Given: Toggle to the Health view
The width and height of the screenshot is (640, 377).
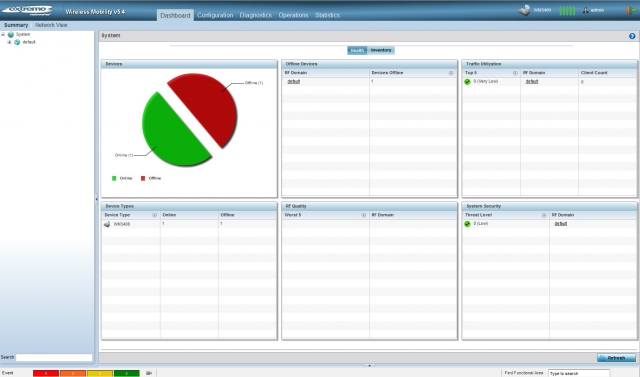Looking at the screenshot, I should point(357,50).
